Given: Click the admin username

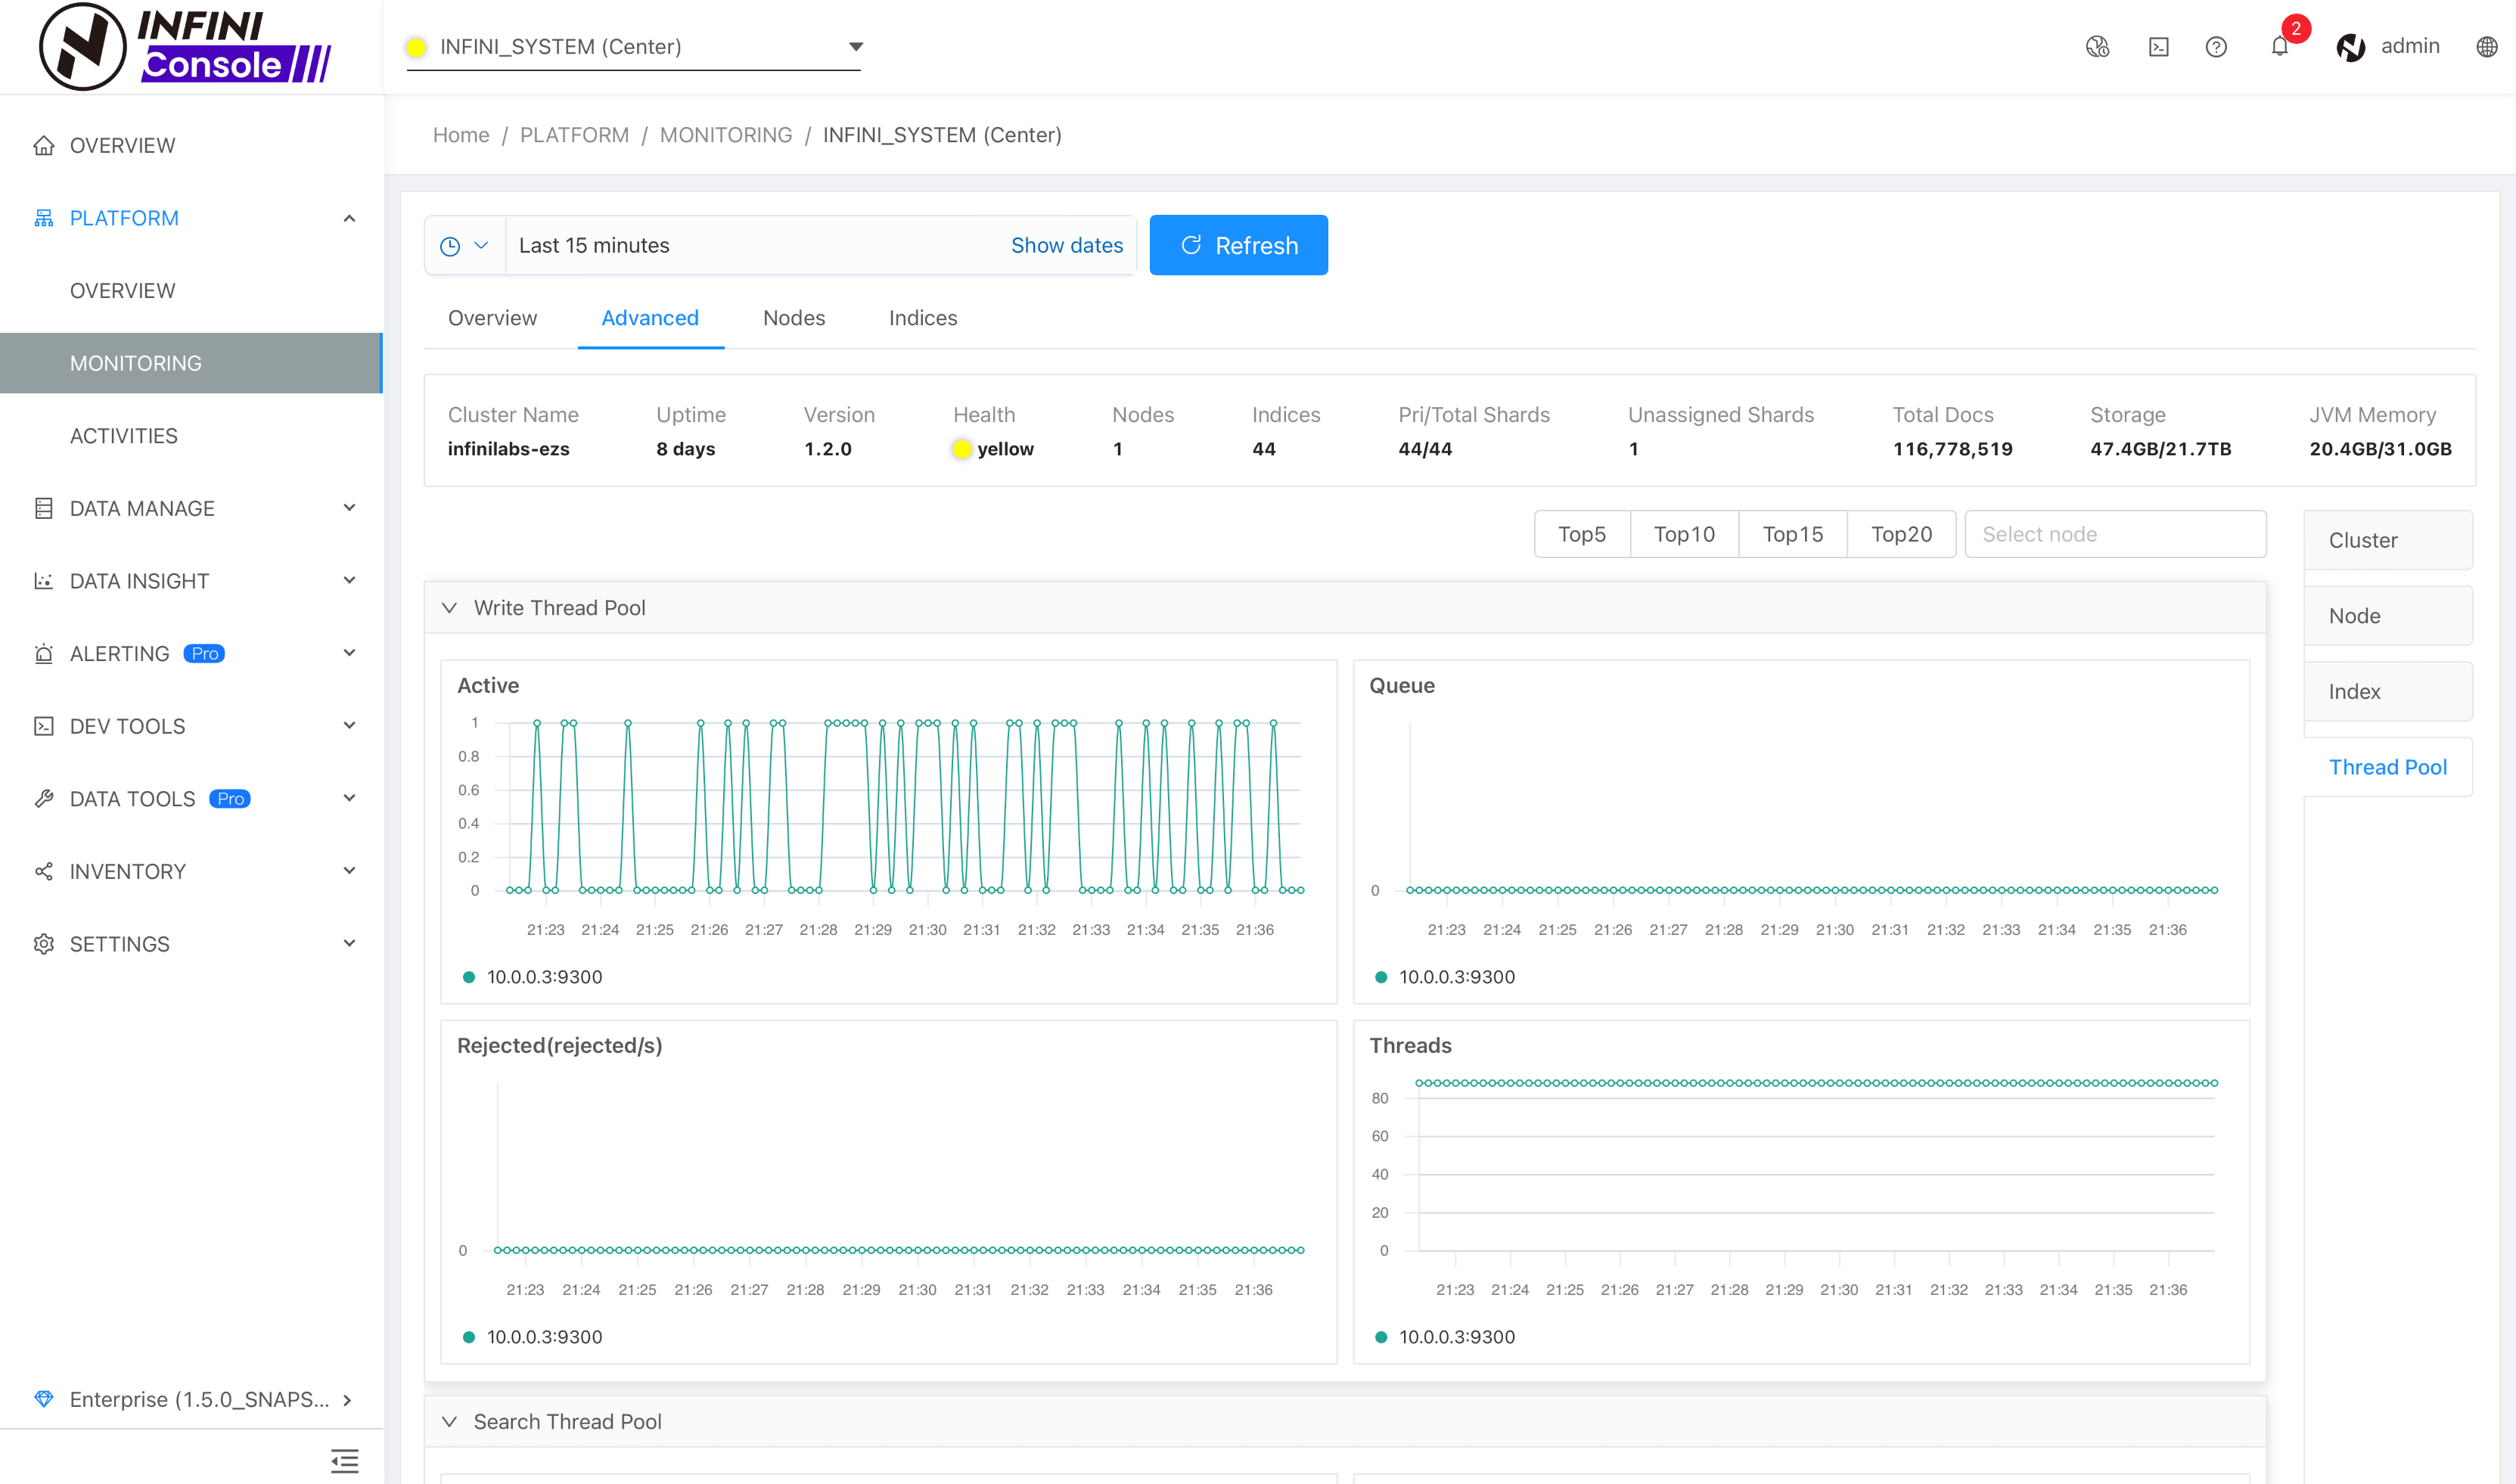Looking at the screenshot, I should pos(2410,46).
